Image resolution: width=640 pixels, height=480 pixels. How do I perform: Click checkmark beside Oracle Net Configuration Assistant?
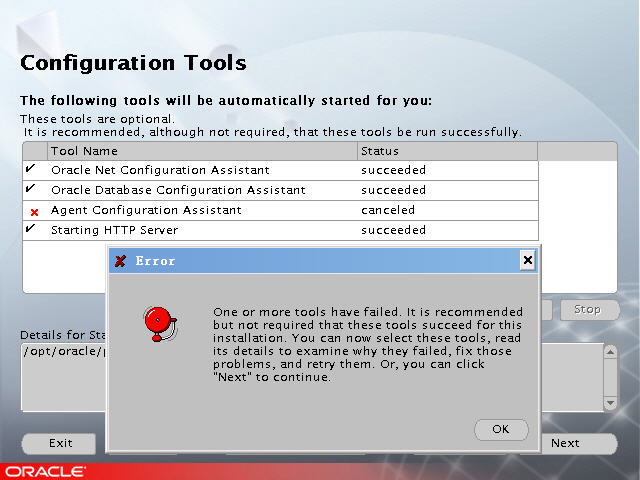[x=30, y=168]
